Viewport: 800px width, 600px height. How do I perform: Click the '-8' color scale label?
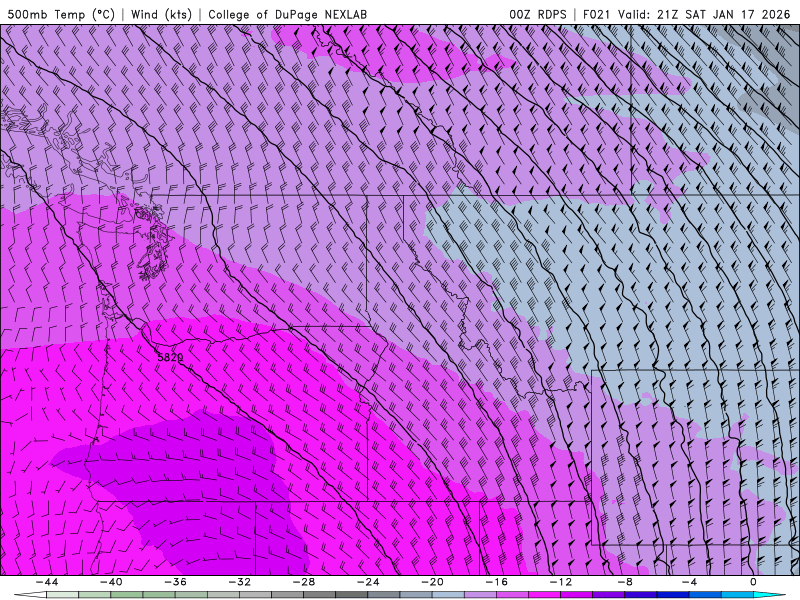(x=625, y=582)
